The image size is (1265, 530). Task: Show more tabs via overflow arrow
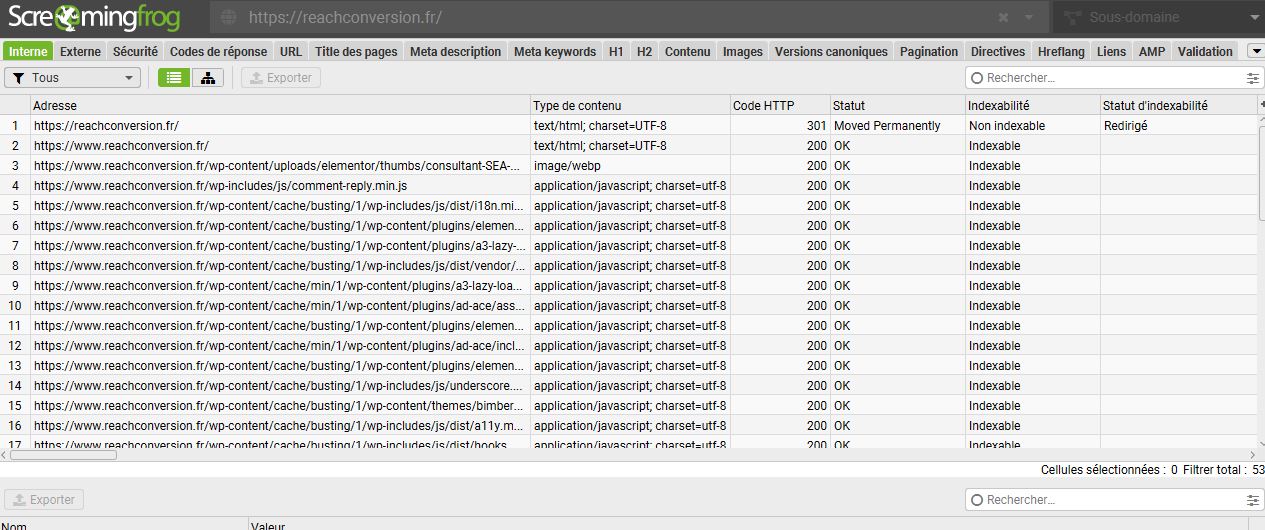(x=1254, y=51)
